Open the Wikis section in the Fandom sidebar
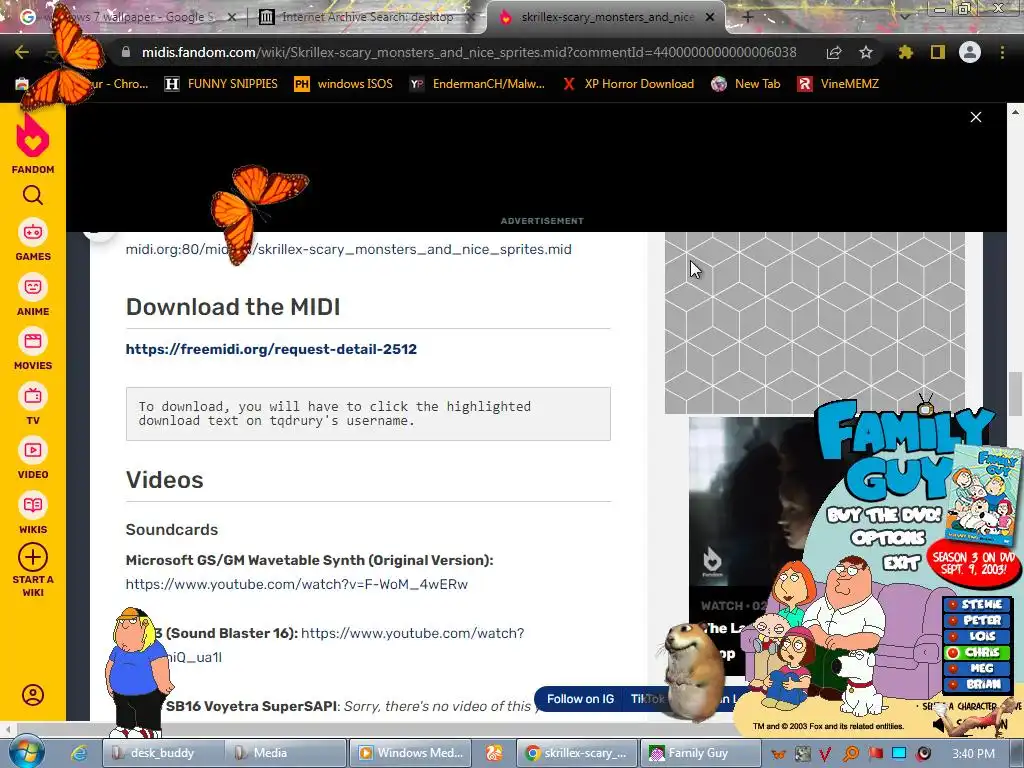This screenshot has width=1024, height=768. click(33, 513)
